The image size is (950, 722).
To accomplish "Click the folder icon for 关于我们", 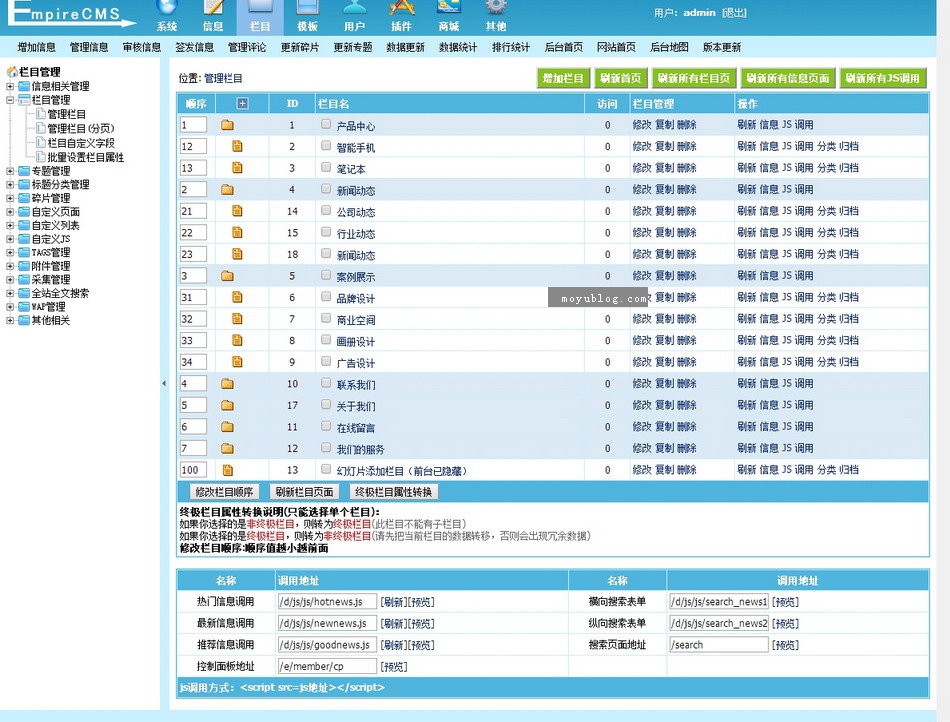I will pos(227,405).
